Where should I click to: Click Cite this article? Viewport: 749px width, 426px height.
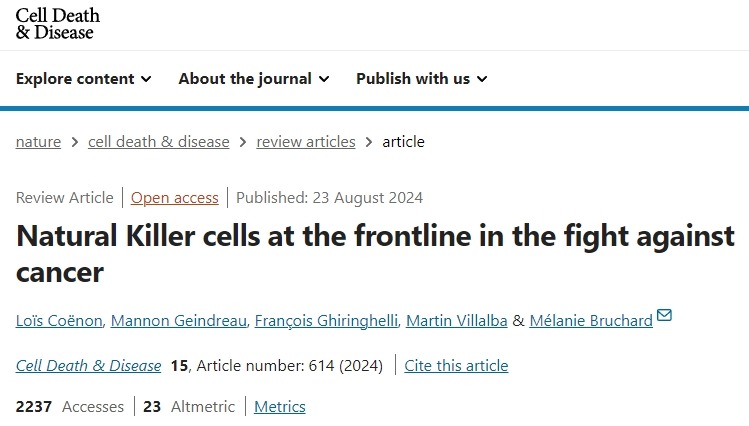456,366
